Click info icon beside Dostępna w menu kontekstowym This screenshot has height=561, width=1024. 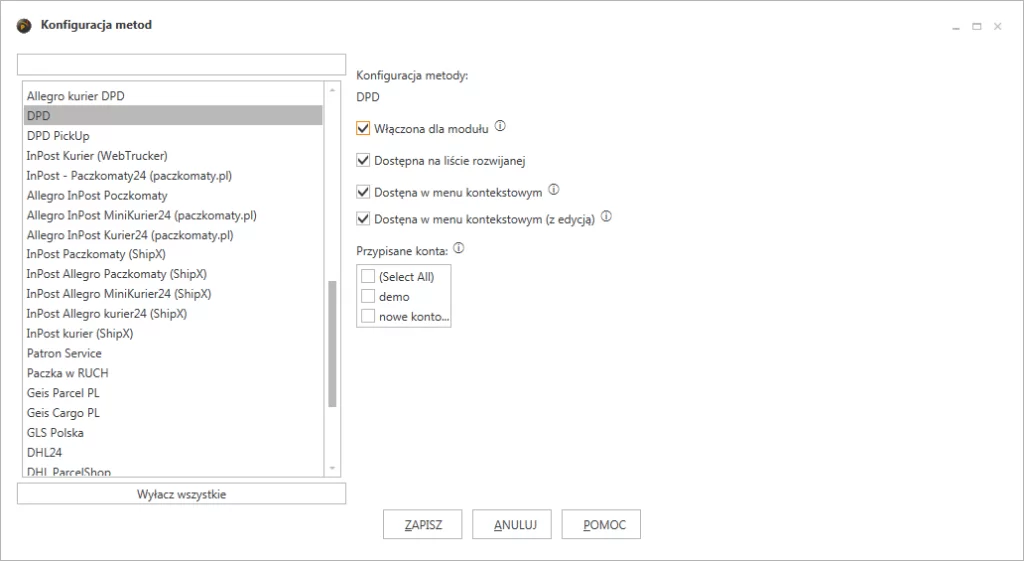(554, 190)
